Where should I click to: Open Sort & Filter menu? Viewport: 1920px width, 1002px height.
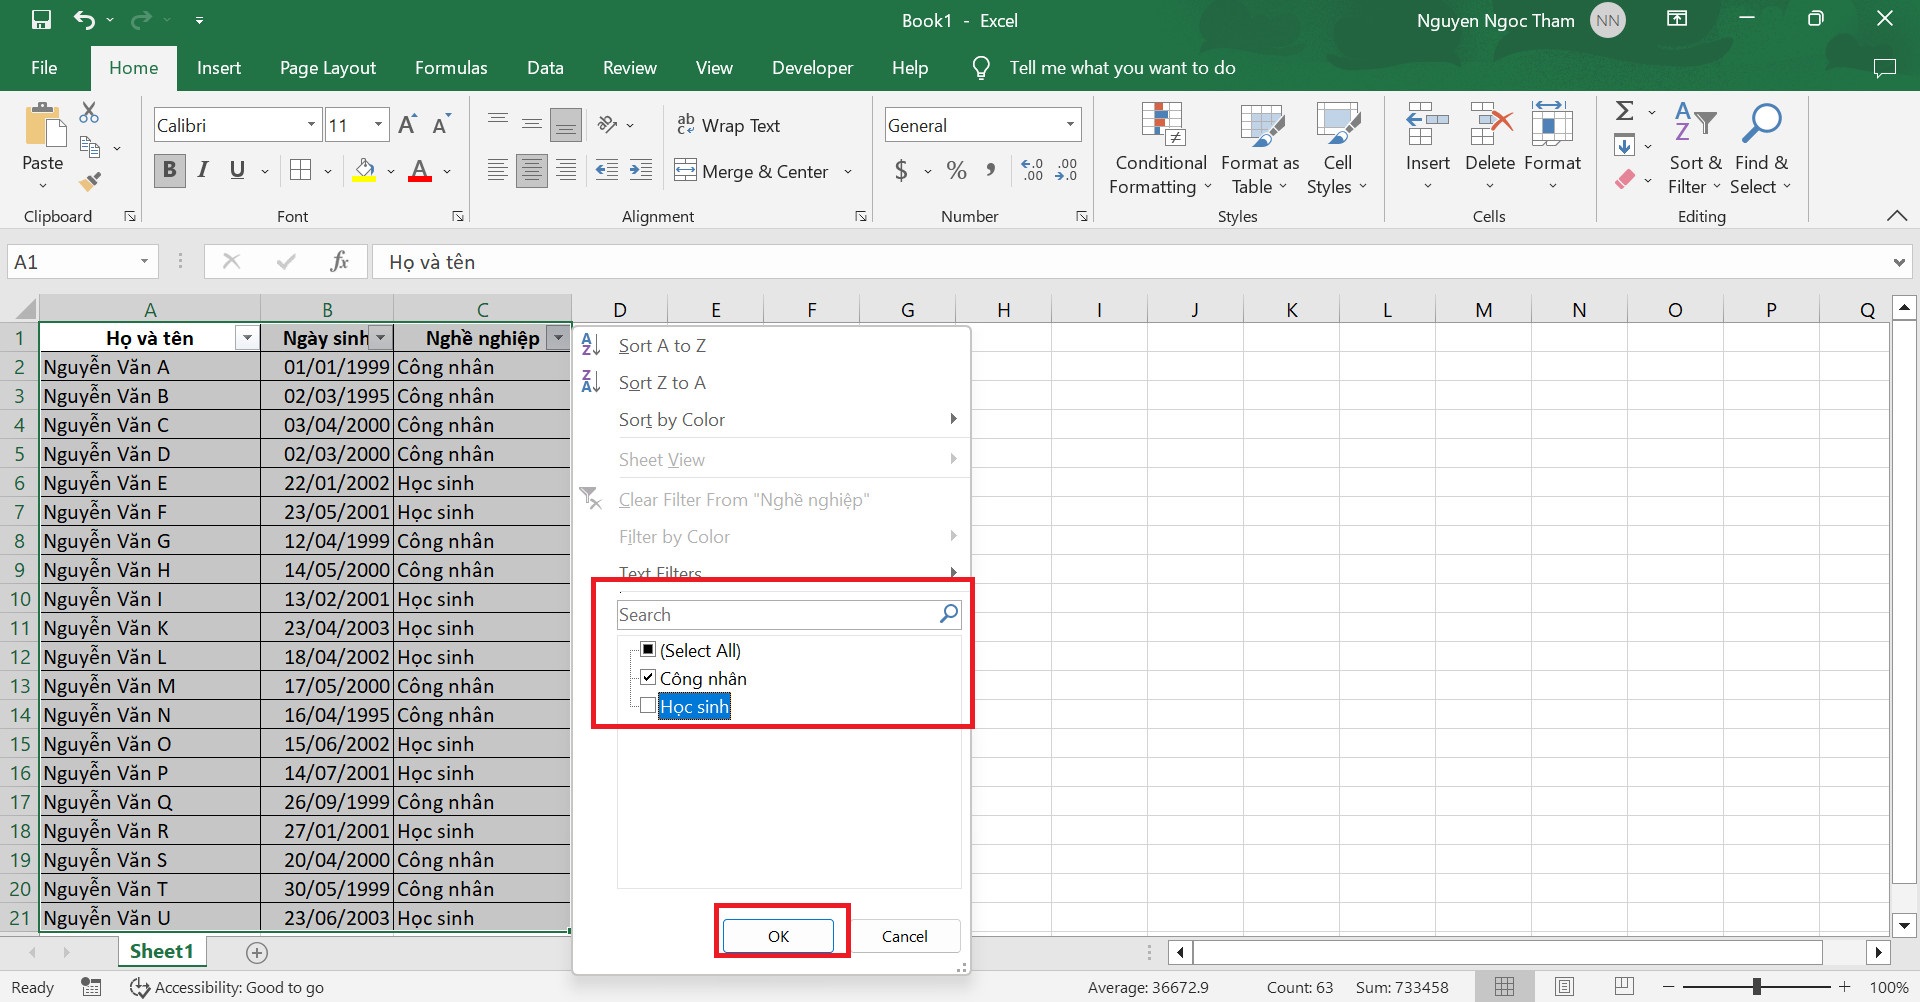[x=1695, y=149]
